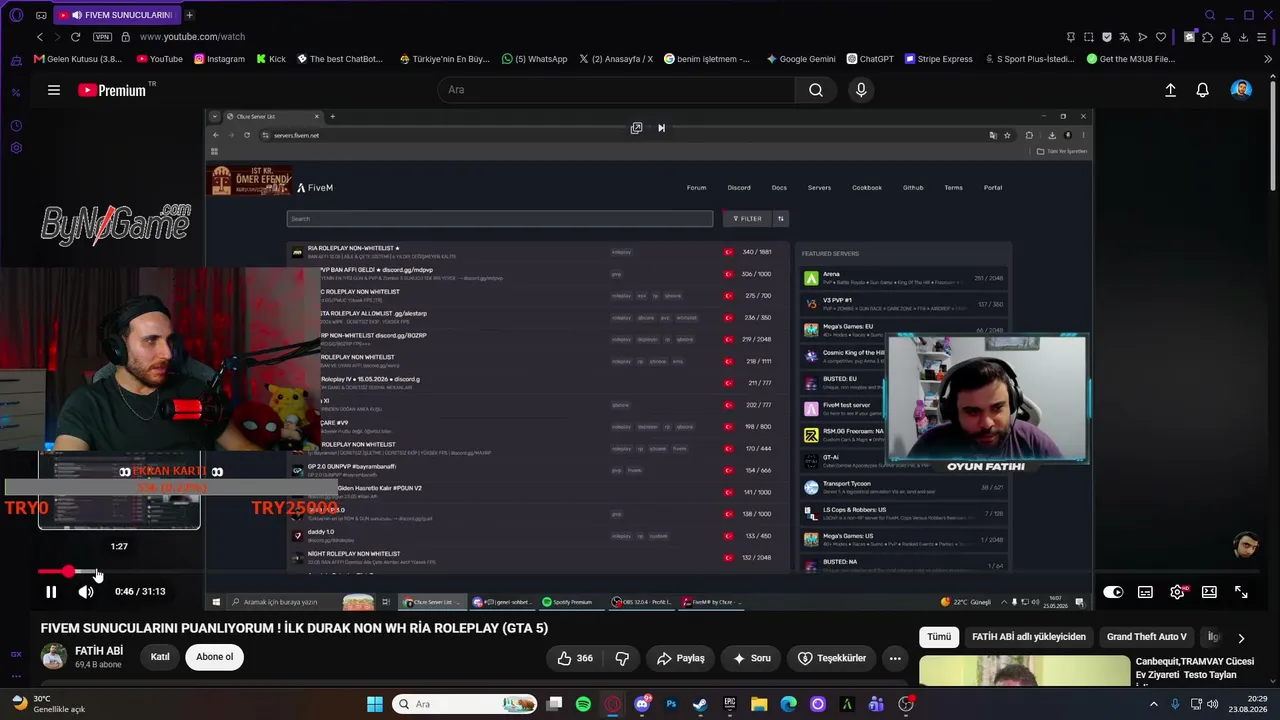
Task: Open more actions menu under video
Action: coord(895,658)
